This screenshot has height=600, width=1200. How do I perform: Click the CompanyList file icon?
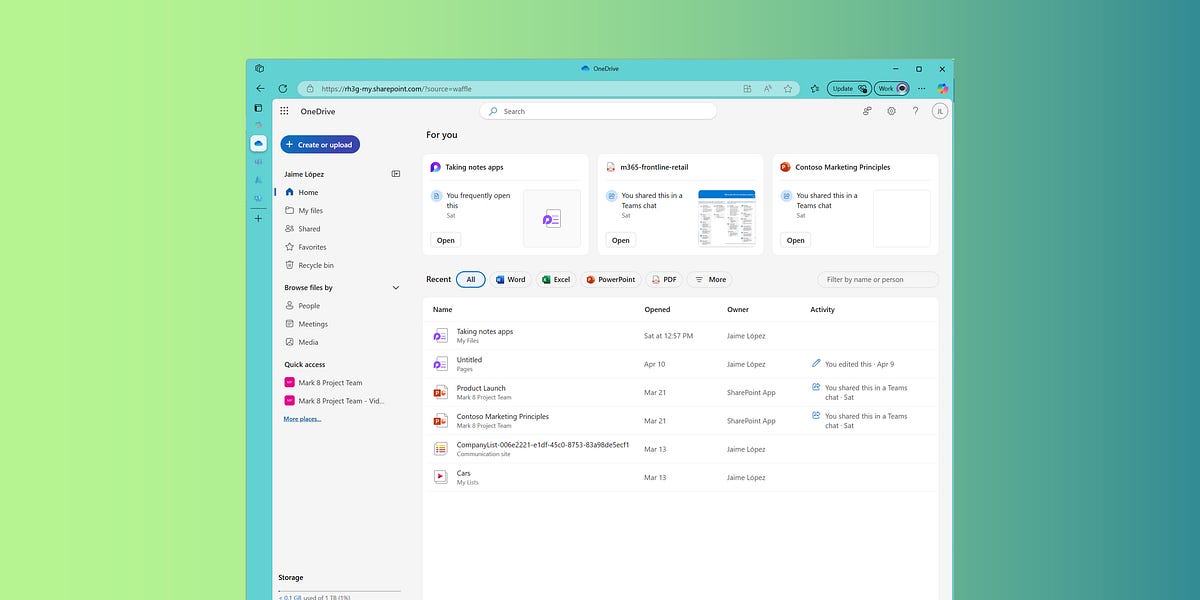440,449
